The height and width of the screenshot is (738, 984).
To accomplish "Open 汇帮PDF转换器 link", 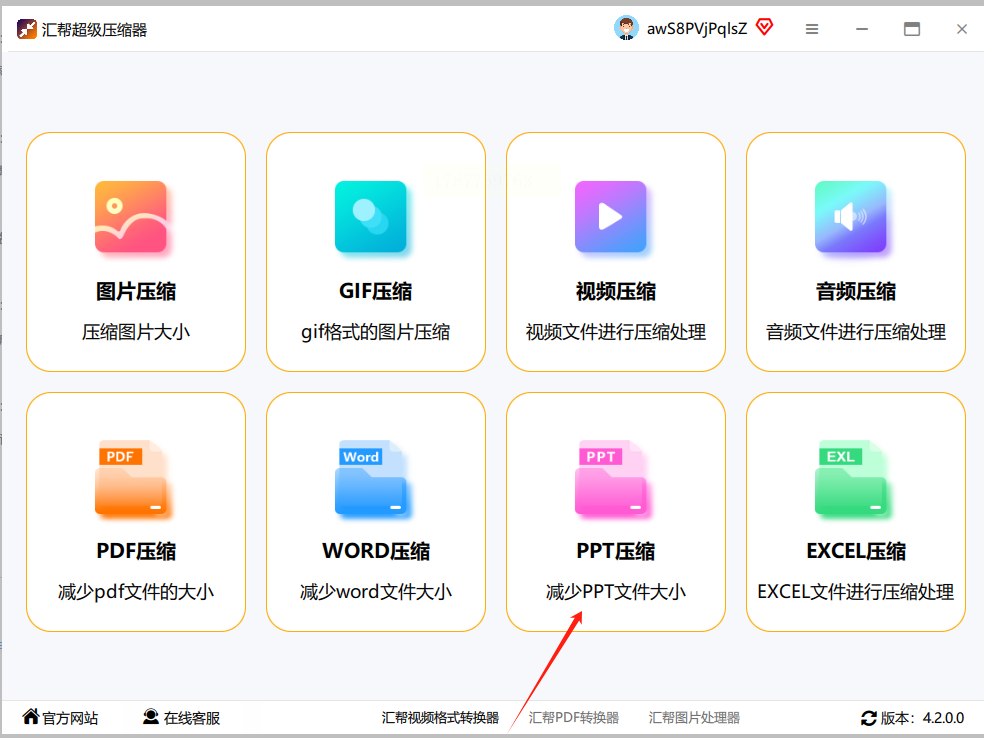I will (574, 718).
